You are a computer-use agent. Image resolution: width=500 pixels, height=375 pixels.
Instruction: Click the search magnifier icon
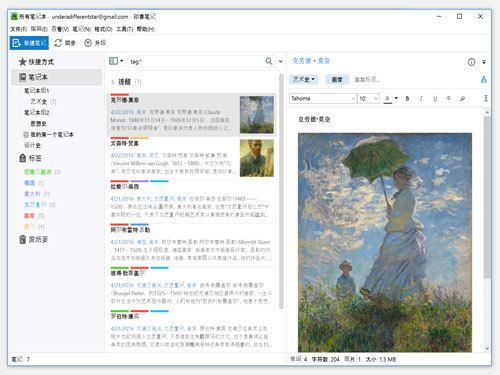[x=269, y=61]
